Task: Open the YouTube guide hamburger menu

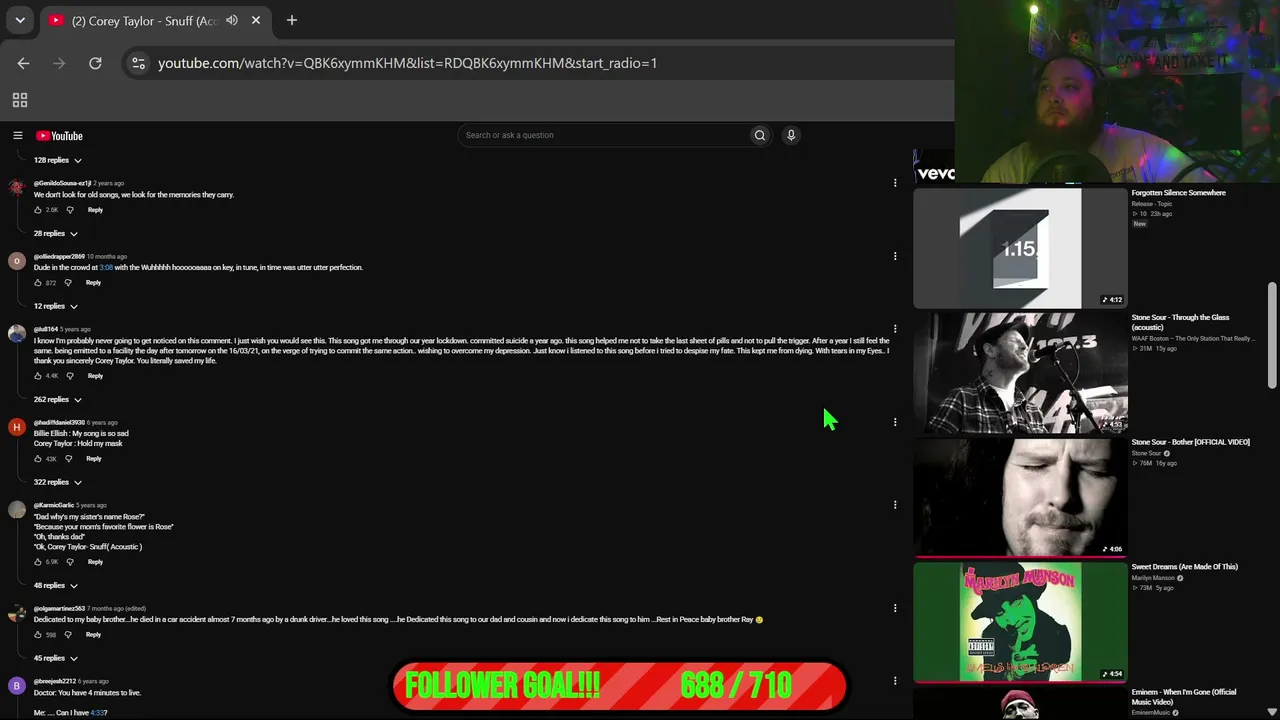Action: pyautogui.click(x=18, y=136)
